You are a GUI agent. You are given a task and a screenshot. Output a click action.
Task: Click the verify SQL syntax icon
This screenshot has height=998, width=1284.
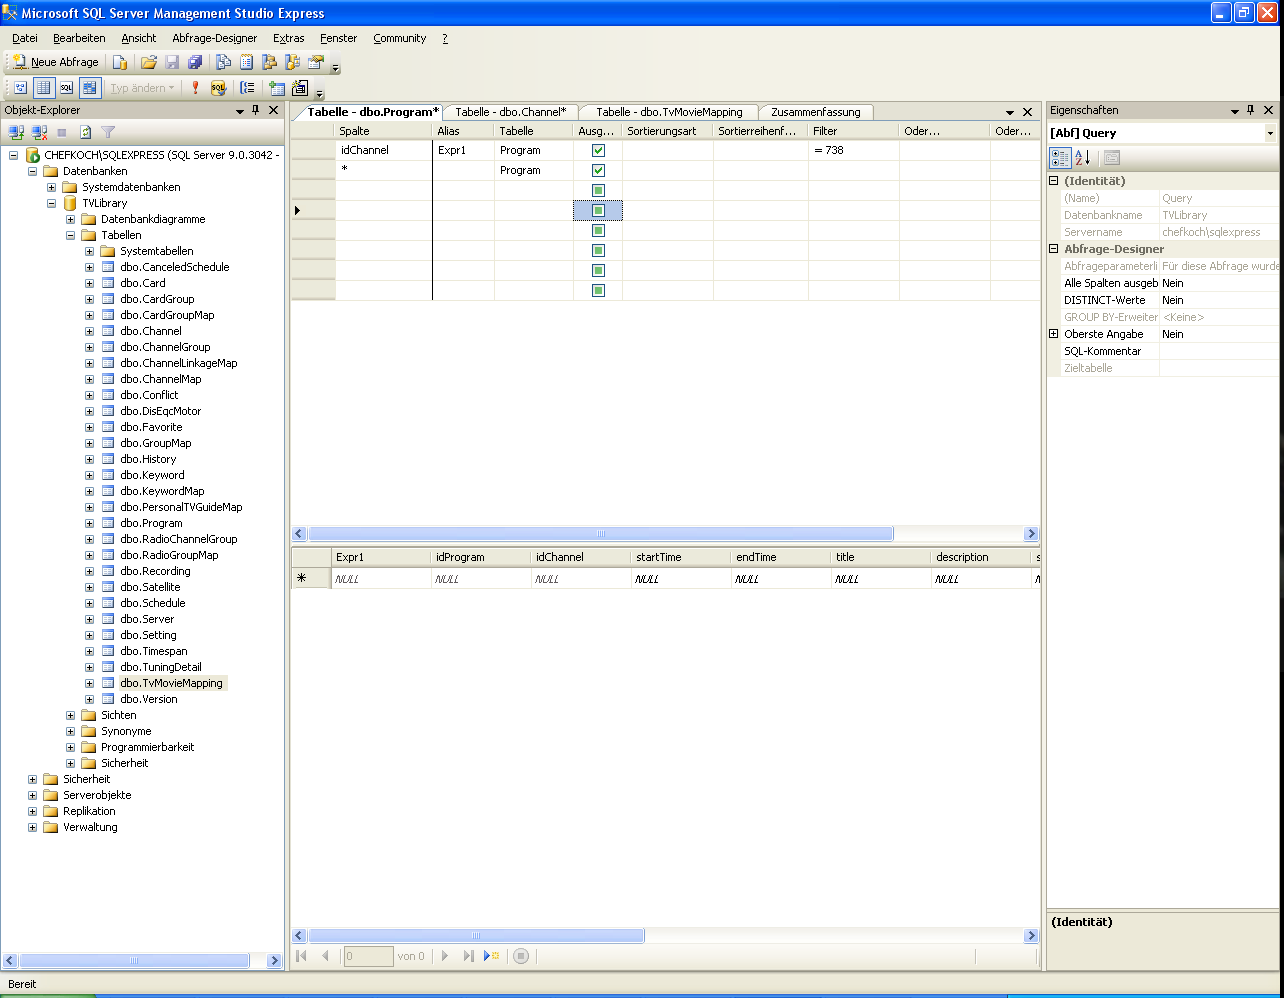218,88
